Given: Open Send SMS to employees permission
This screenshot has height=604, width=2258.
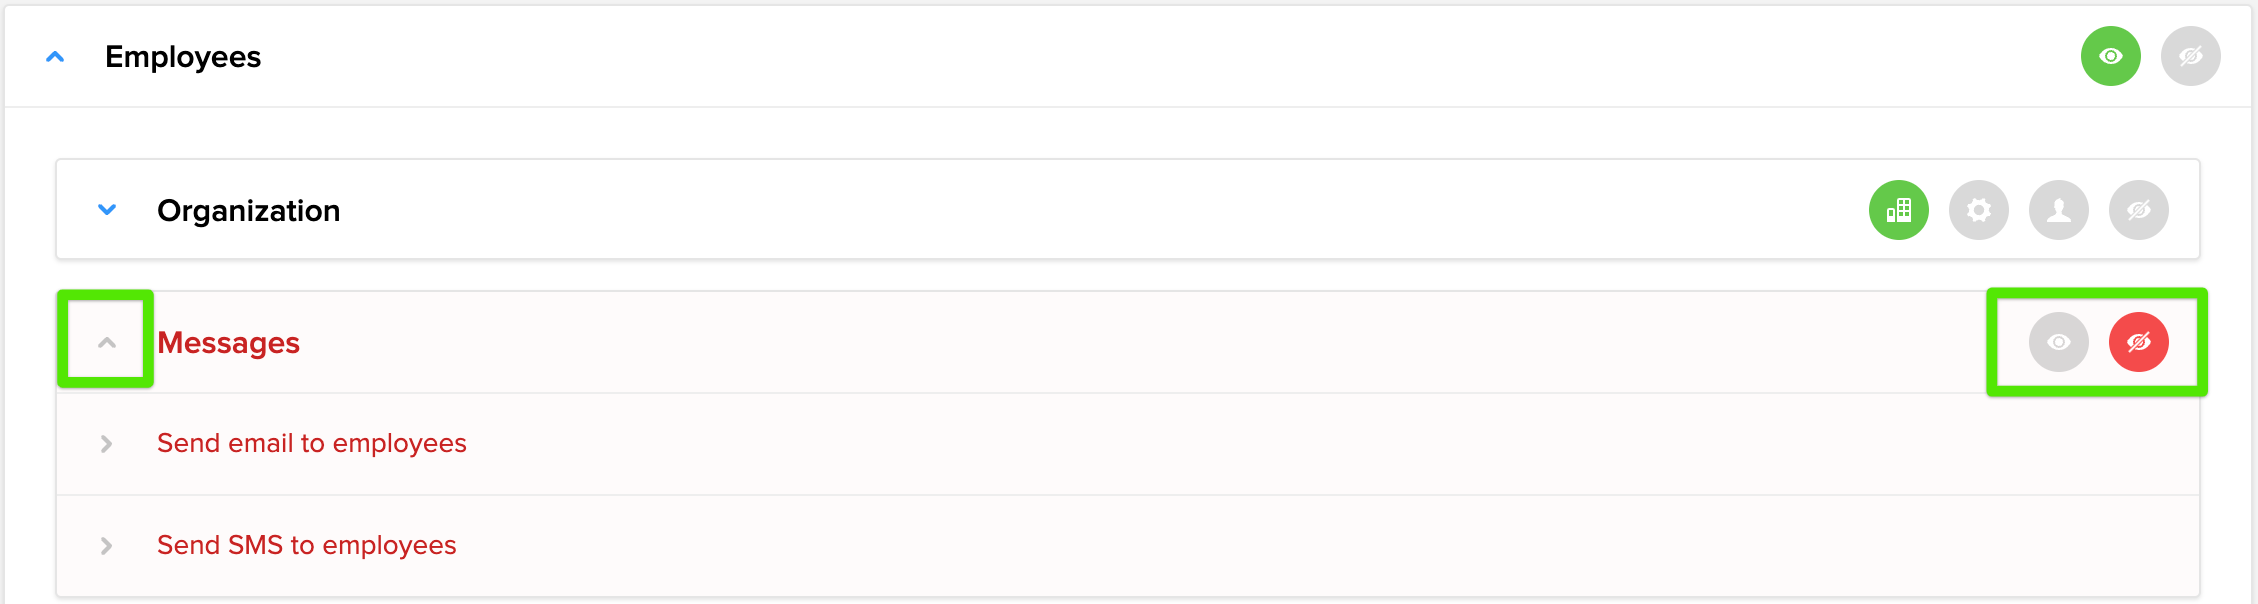Looking at the screenshot, I should click(306, 545).
